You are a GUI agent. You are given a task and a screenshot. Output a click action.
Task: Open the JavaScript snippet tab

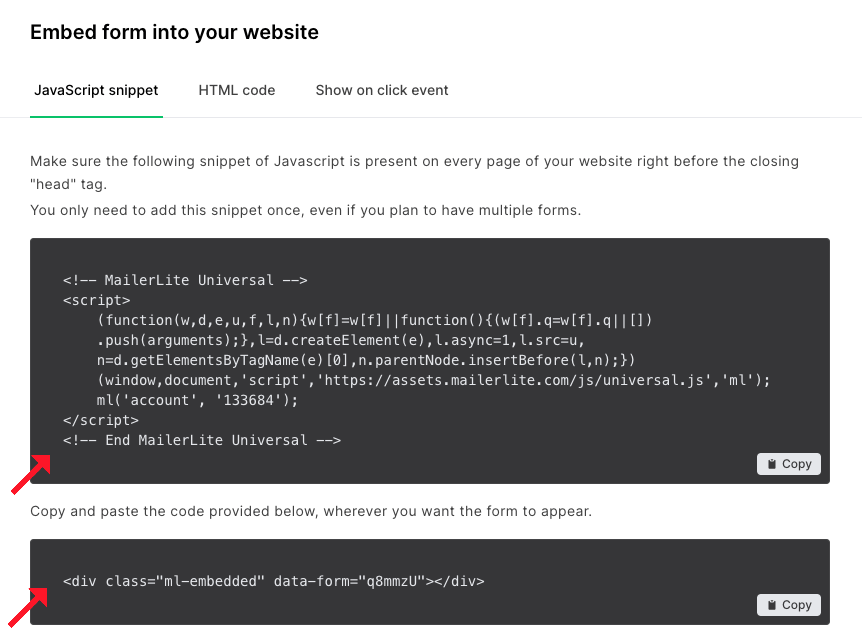pyautogui.click(x=96, y=90)
